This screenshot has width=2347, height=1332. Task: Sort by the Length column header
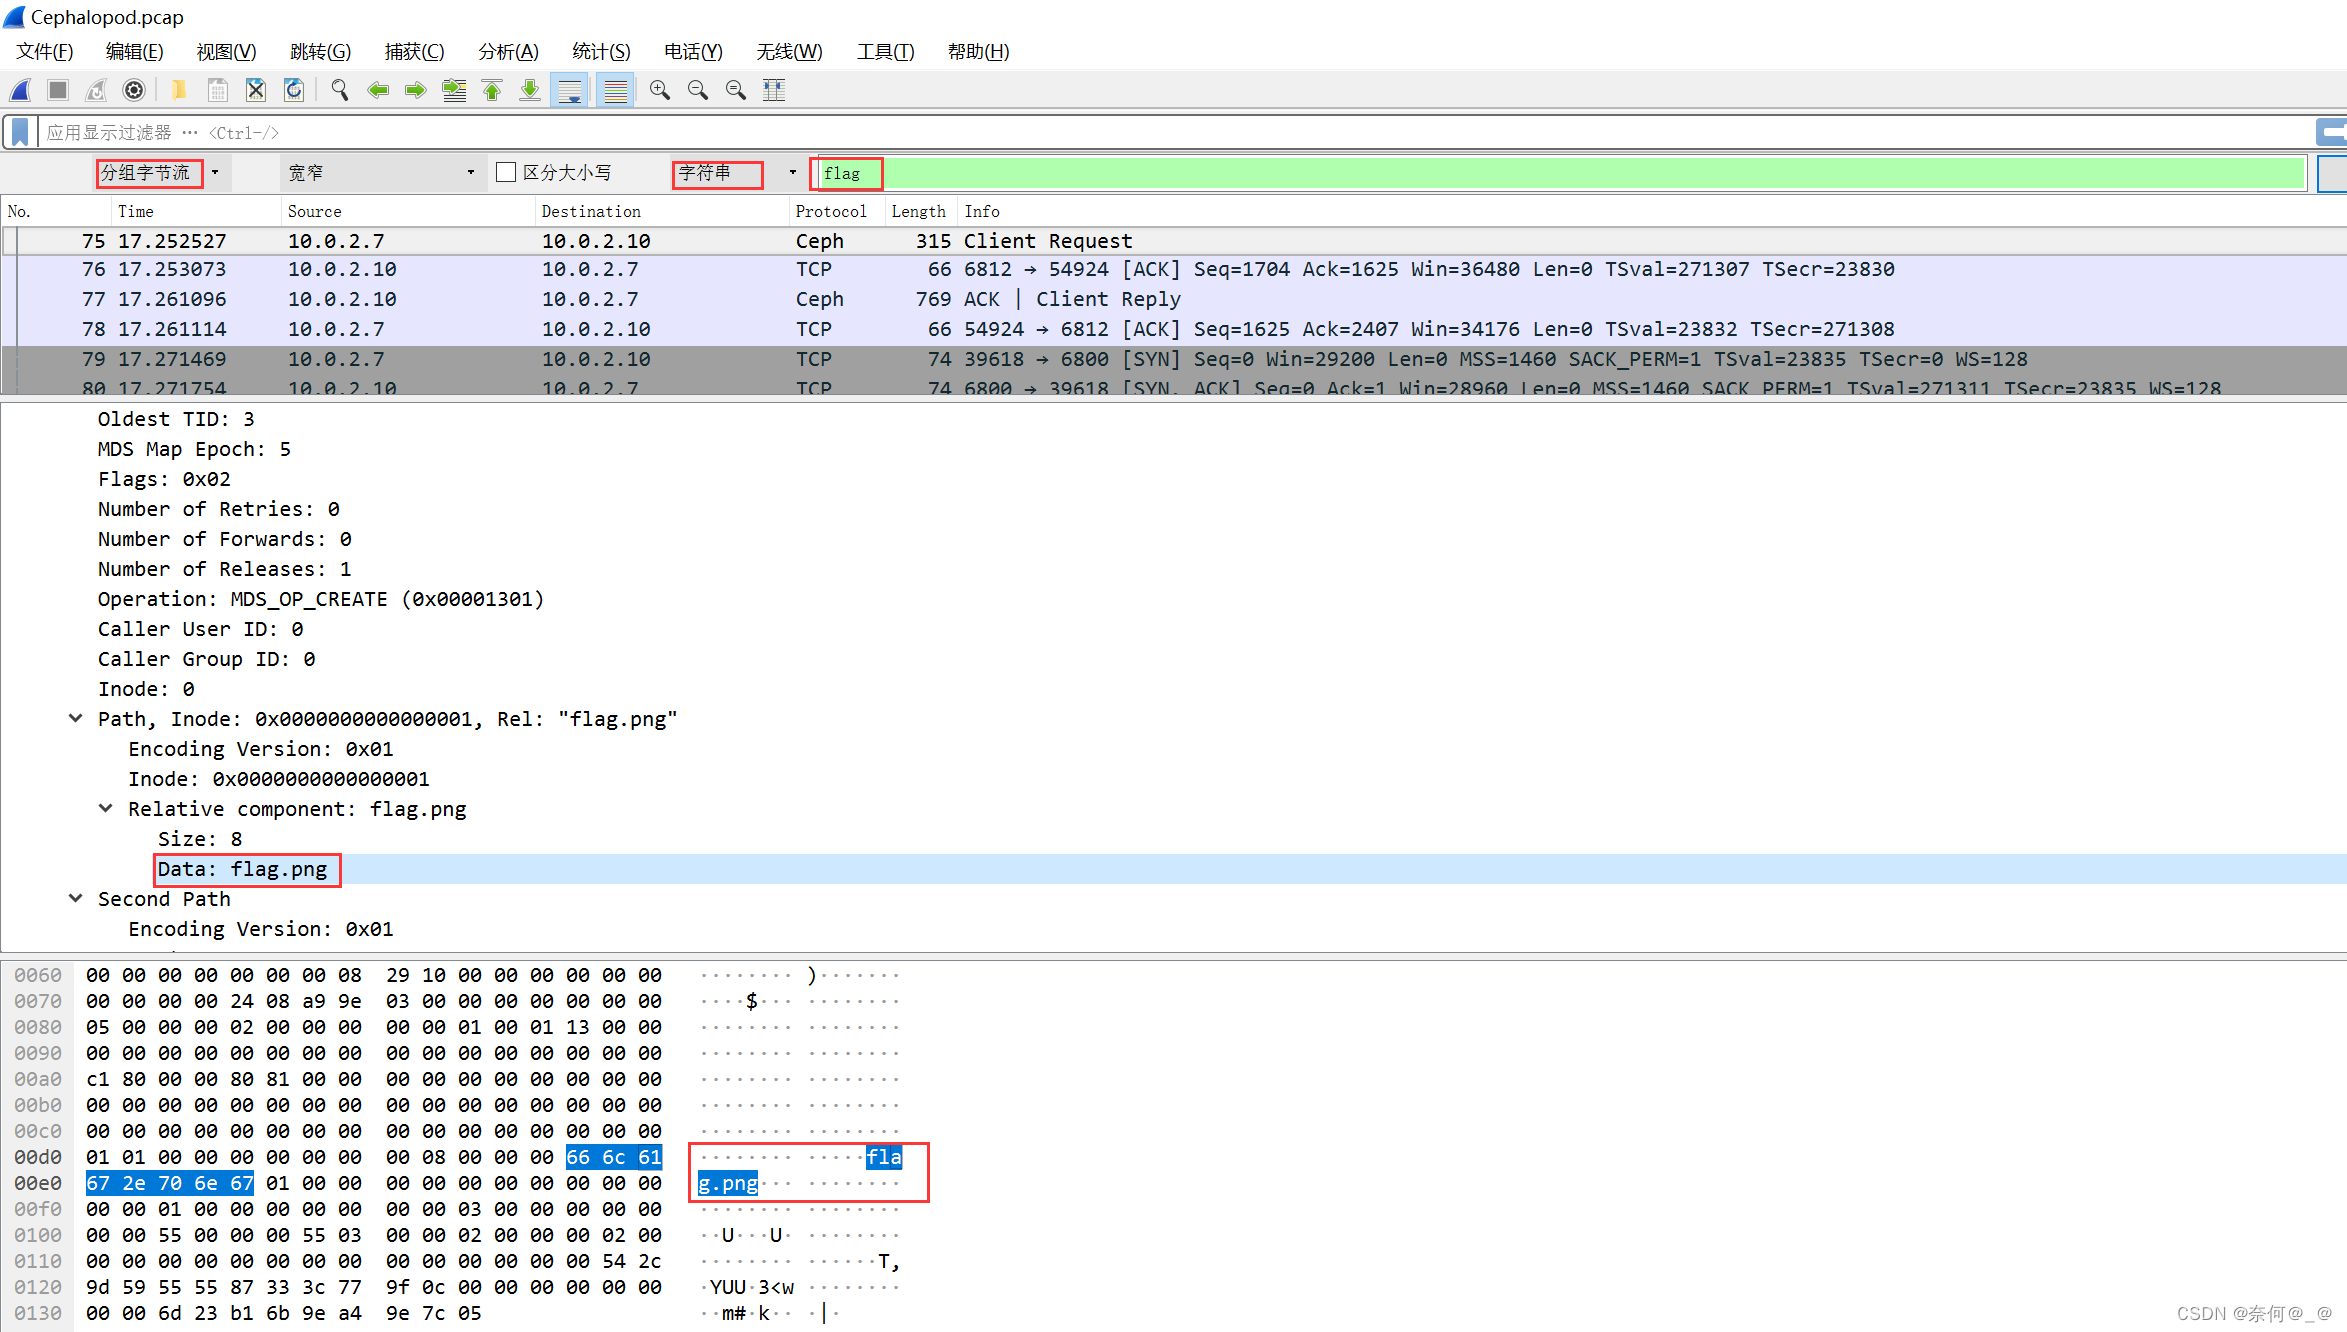(921, 211)
